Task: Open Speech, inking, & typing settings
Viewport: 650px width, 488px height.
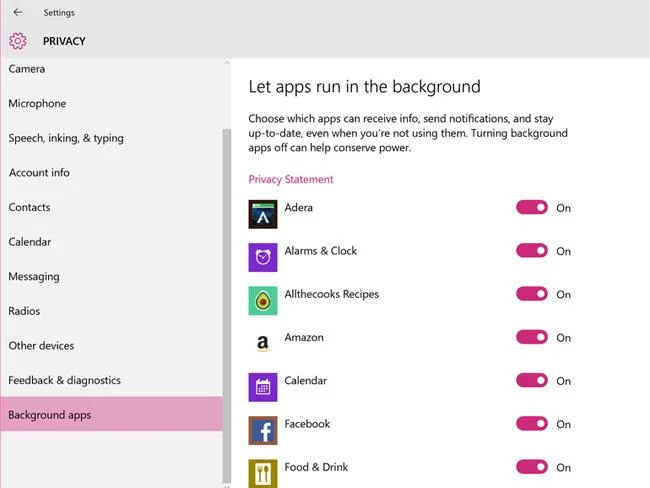Action: coord(111,138)
